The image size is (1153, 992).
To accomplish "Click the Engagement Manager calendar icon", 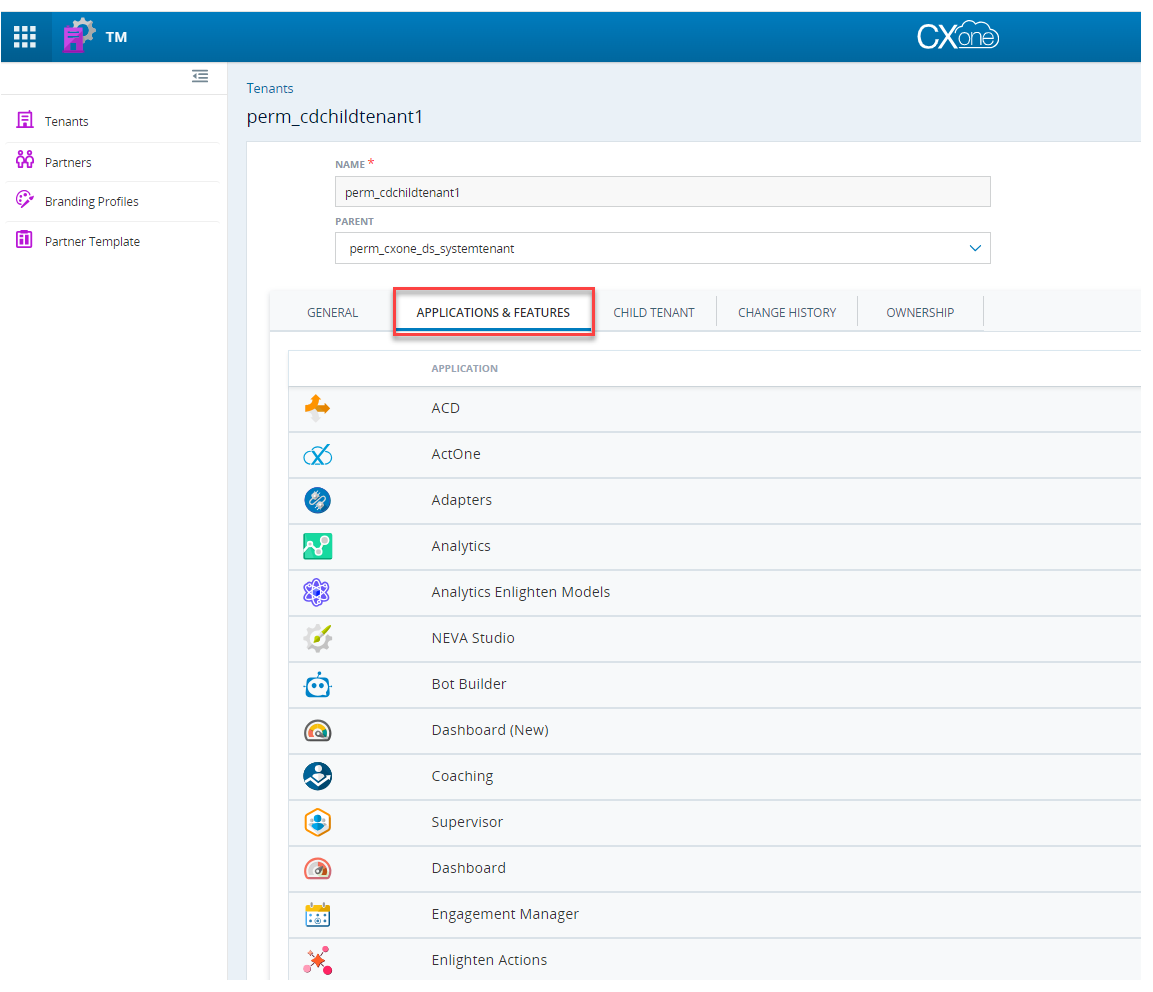I will click(x=318, y=915).
